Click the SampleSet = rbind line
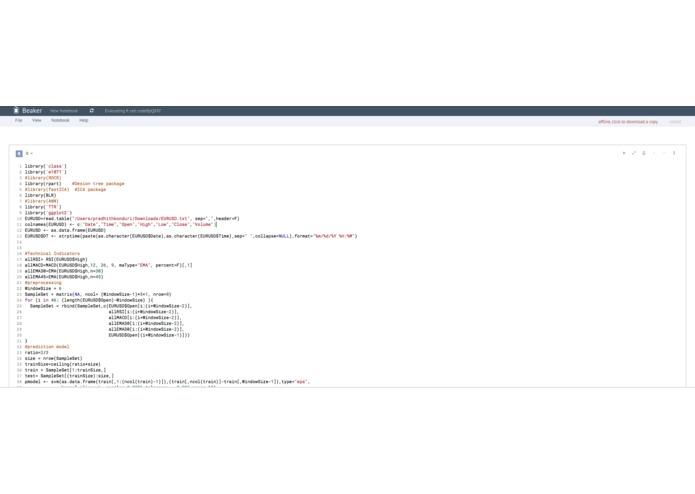This screenshot has height=494, width=695. [111, 306]
